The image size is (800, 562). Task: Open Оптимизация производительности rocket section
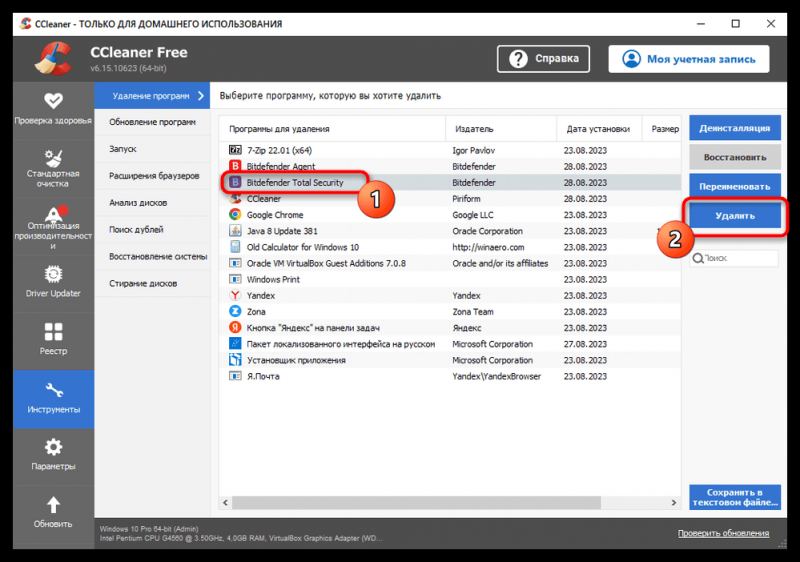(53, 227)
